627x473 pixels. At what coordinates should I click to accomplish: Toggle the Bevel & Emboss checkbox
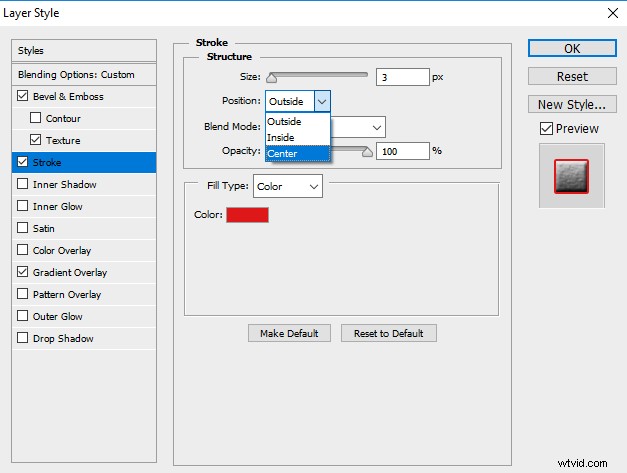(23, 96)
